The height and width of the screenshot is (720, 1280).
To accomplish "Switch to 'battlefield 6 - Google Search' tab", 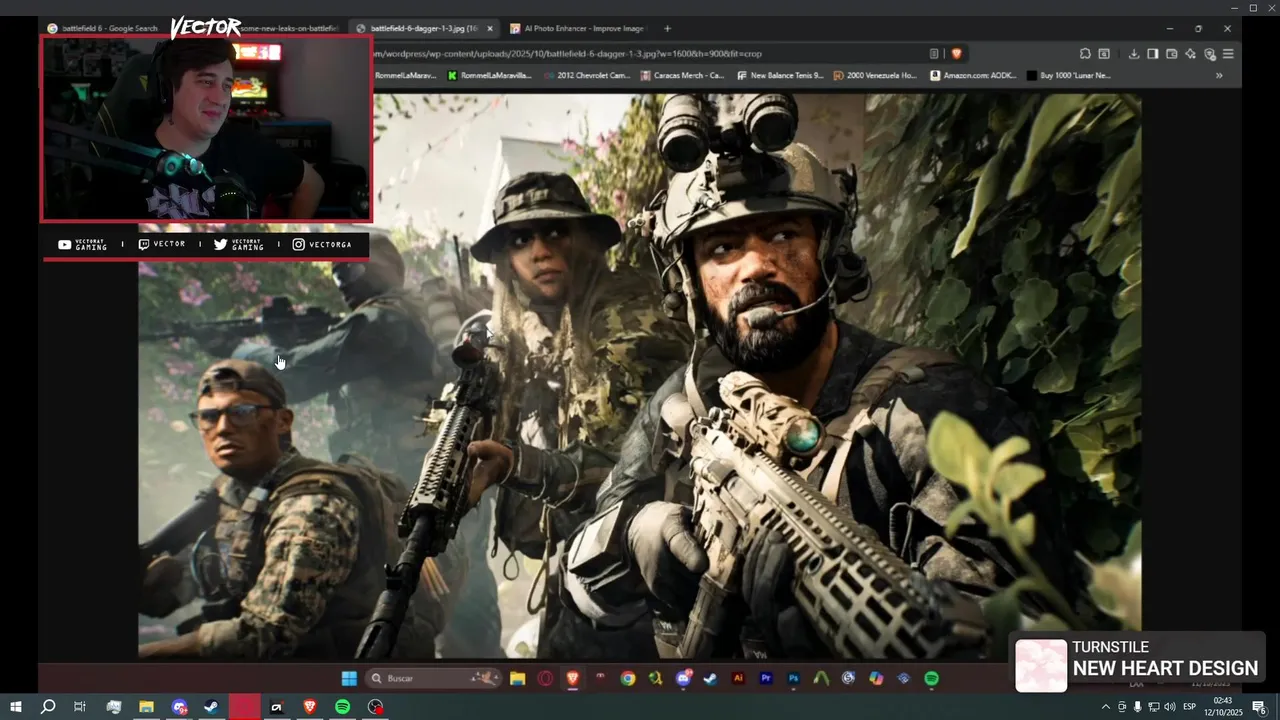I will pyautogui.click(x=103, y=29).
